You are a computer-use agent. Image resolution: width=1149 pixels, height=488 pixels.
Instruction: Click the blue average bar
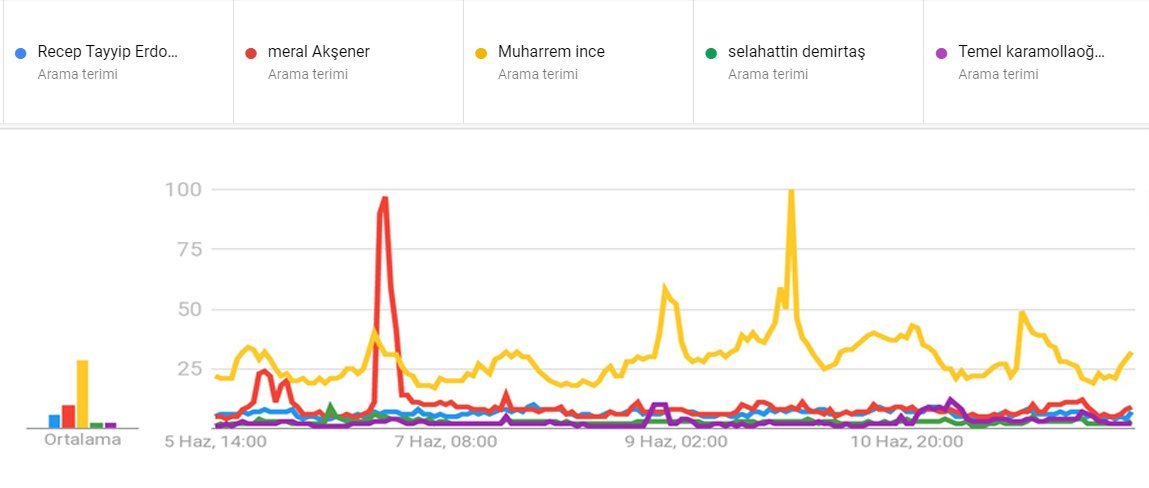pyautogui.click(x=54, y=421)
